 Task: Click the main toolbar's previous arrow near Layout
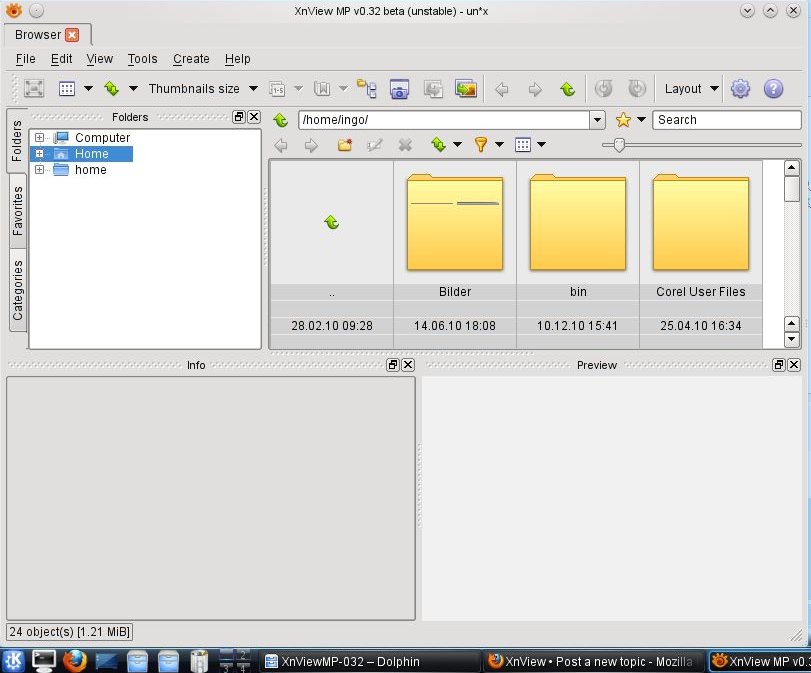tap(501, 89)
